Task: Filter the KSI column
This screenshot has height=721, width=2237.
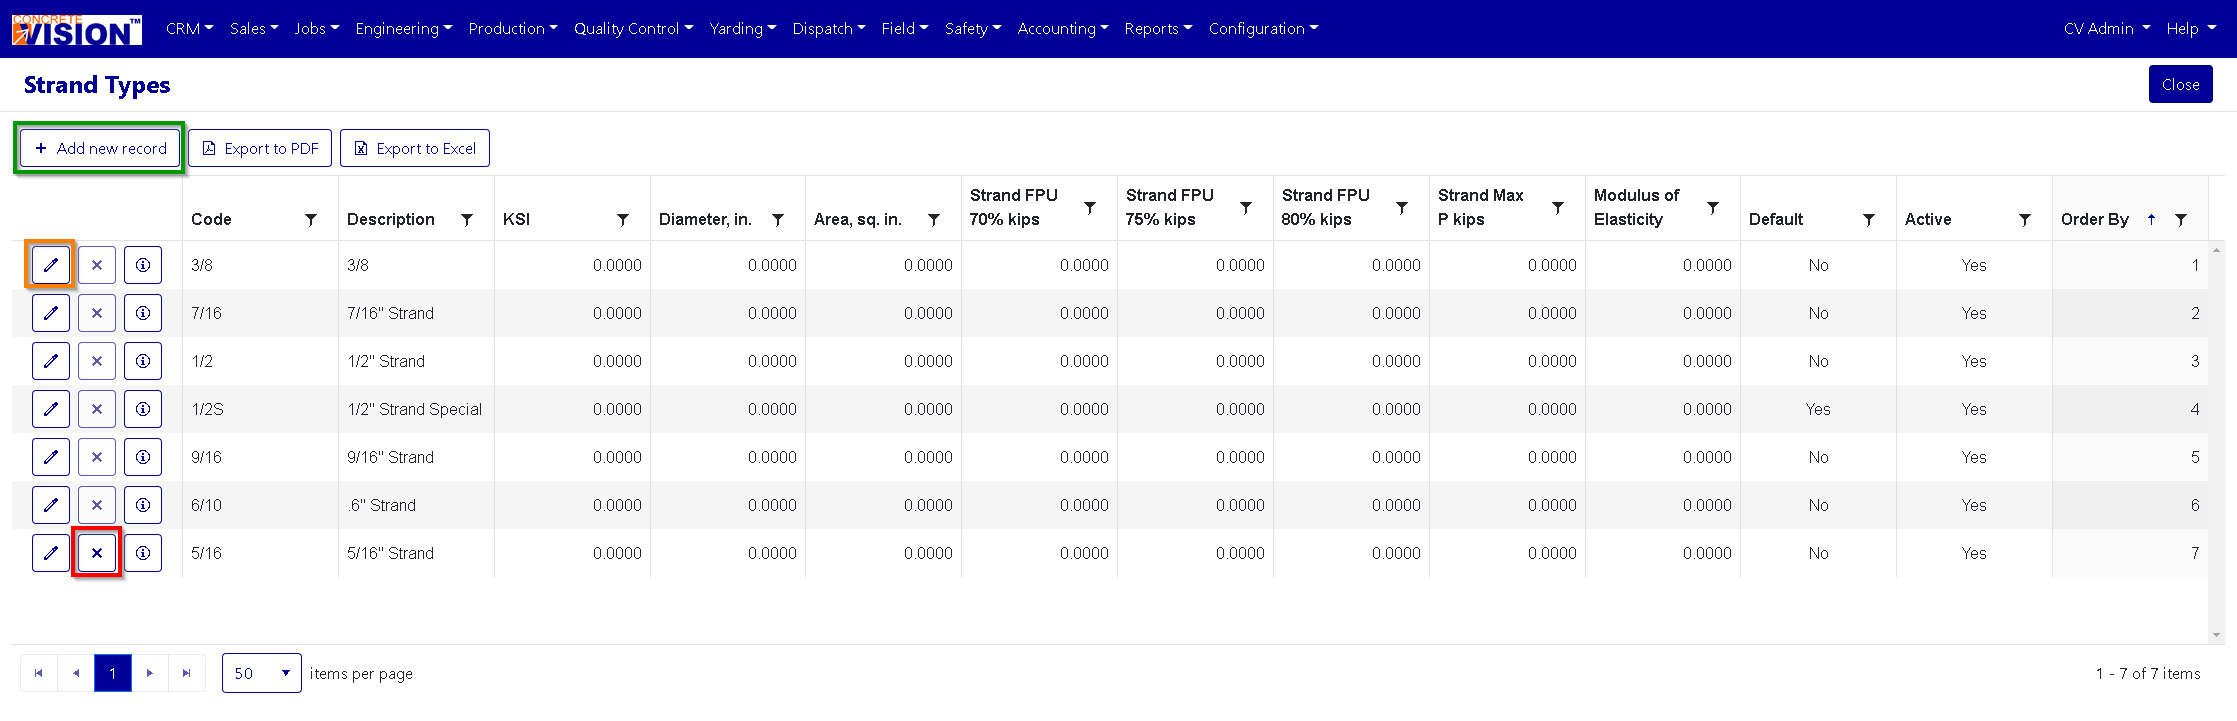Action: click(x=623, y=219)
